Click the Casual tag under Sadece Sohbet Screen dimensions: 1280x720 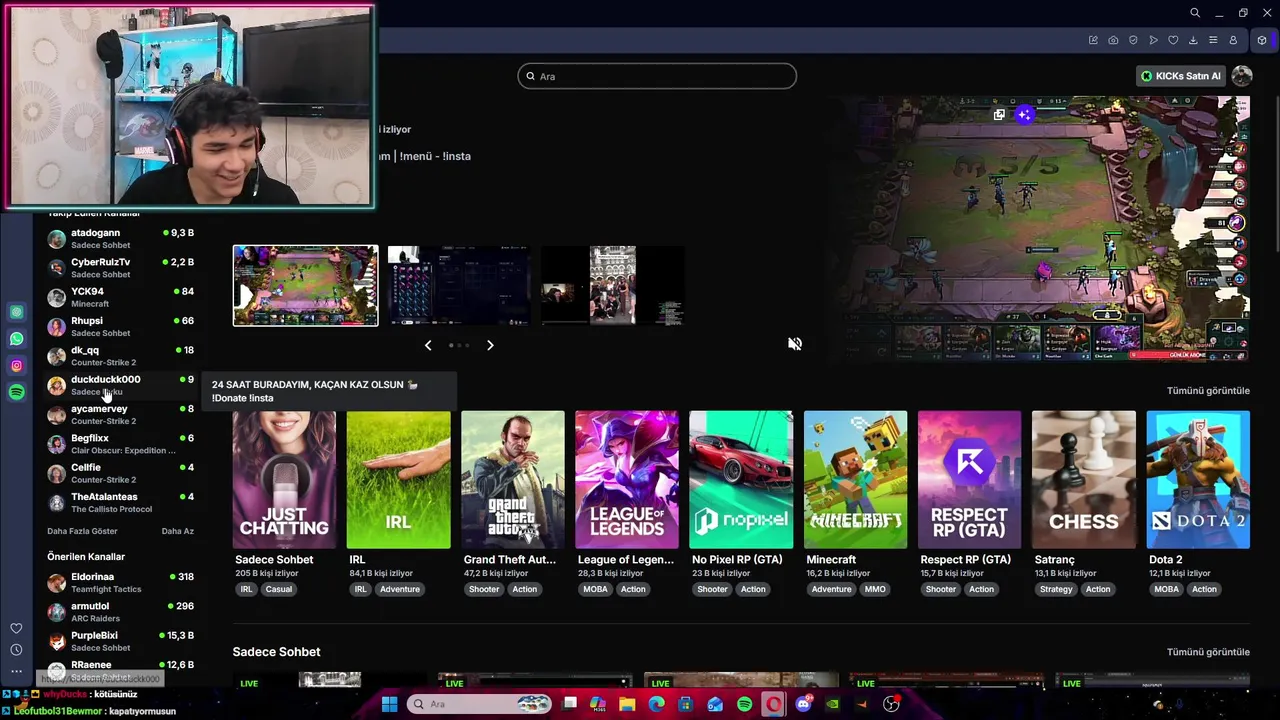(279, 589)
